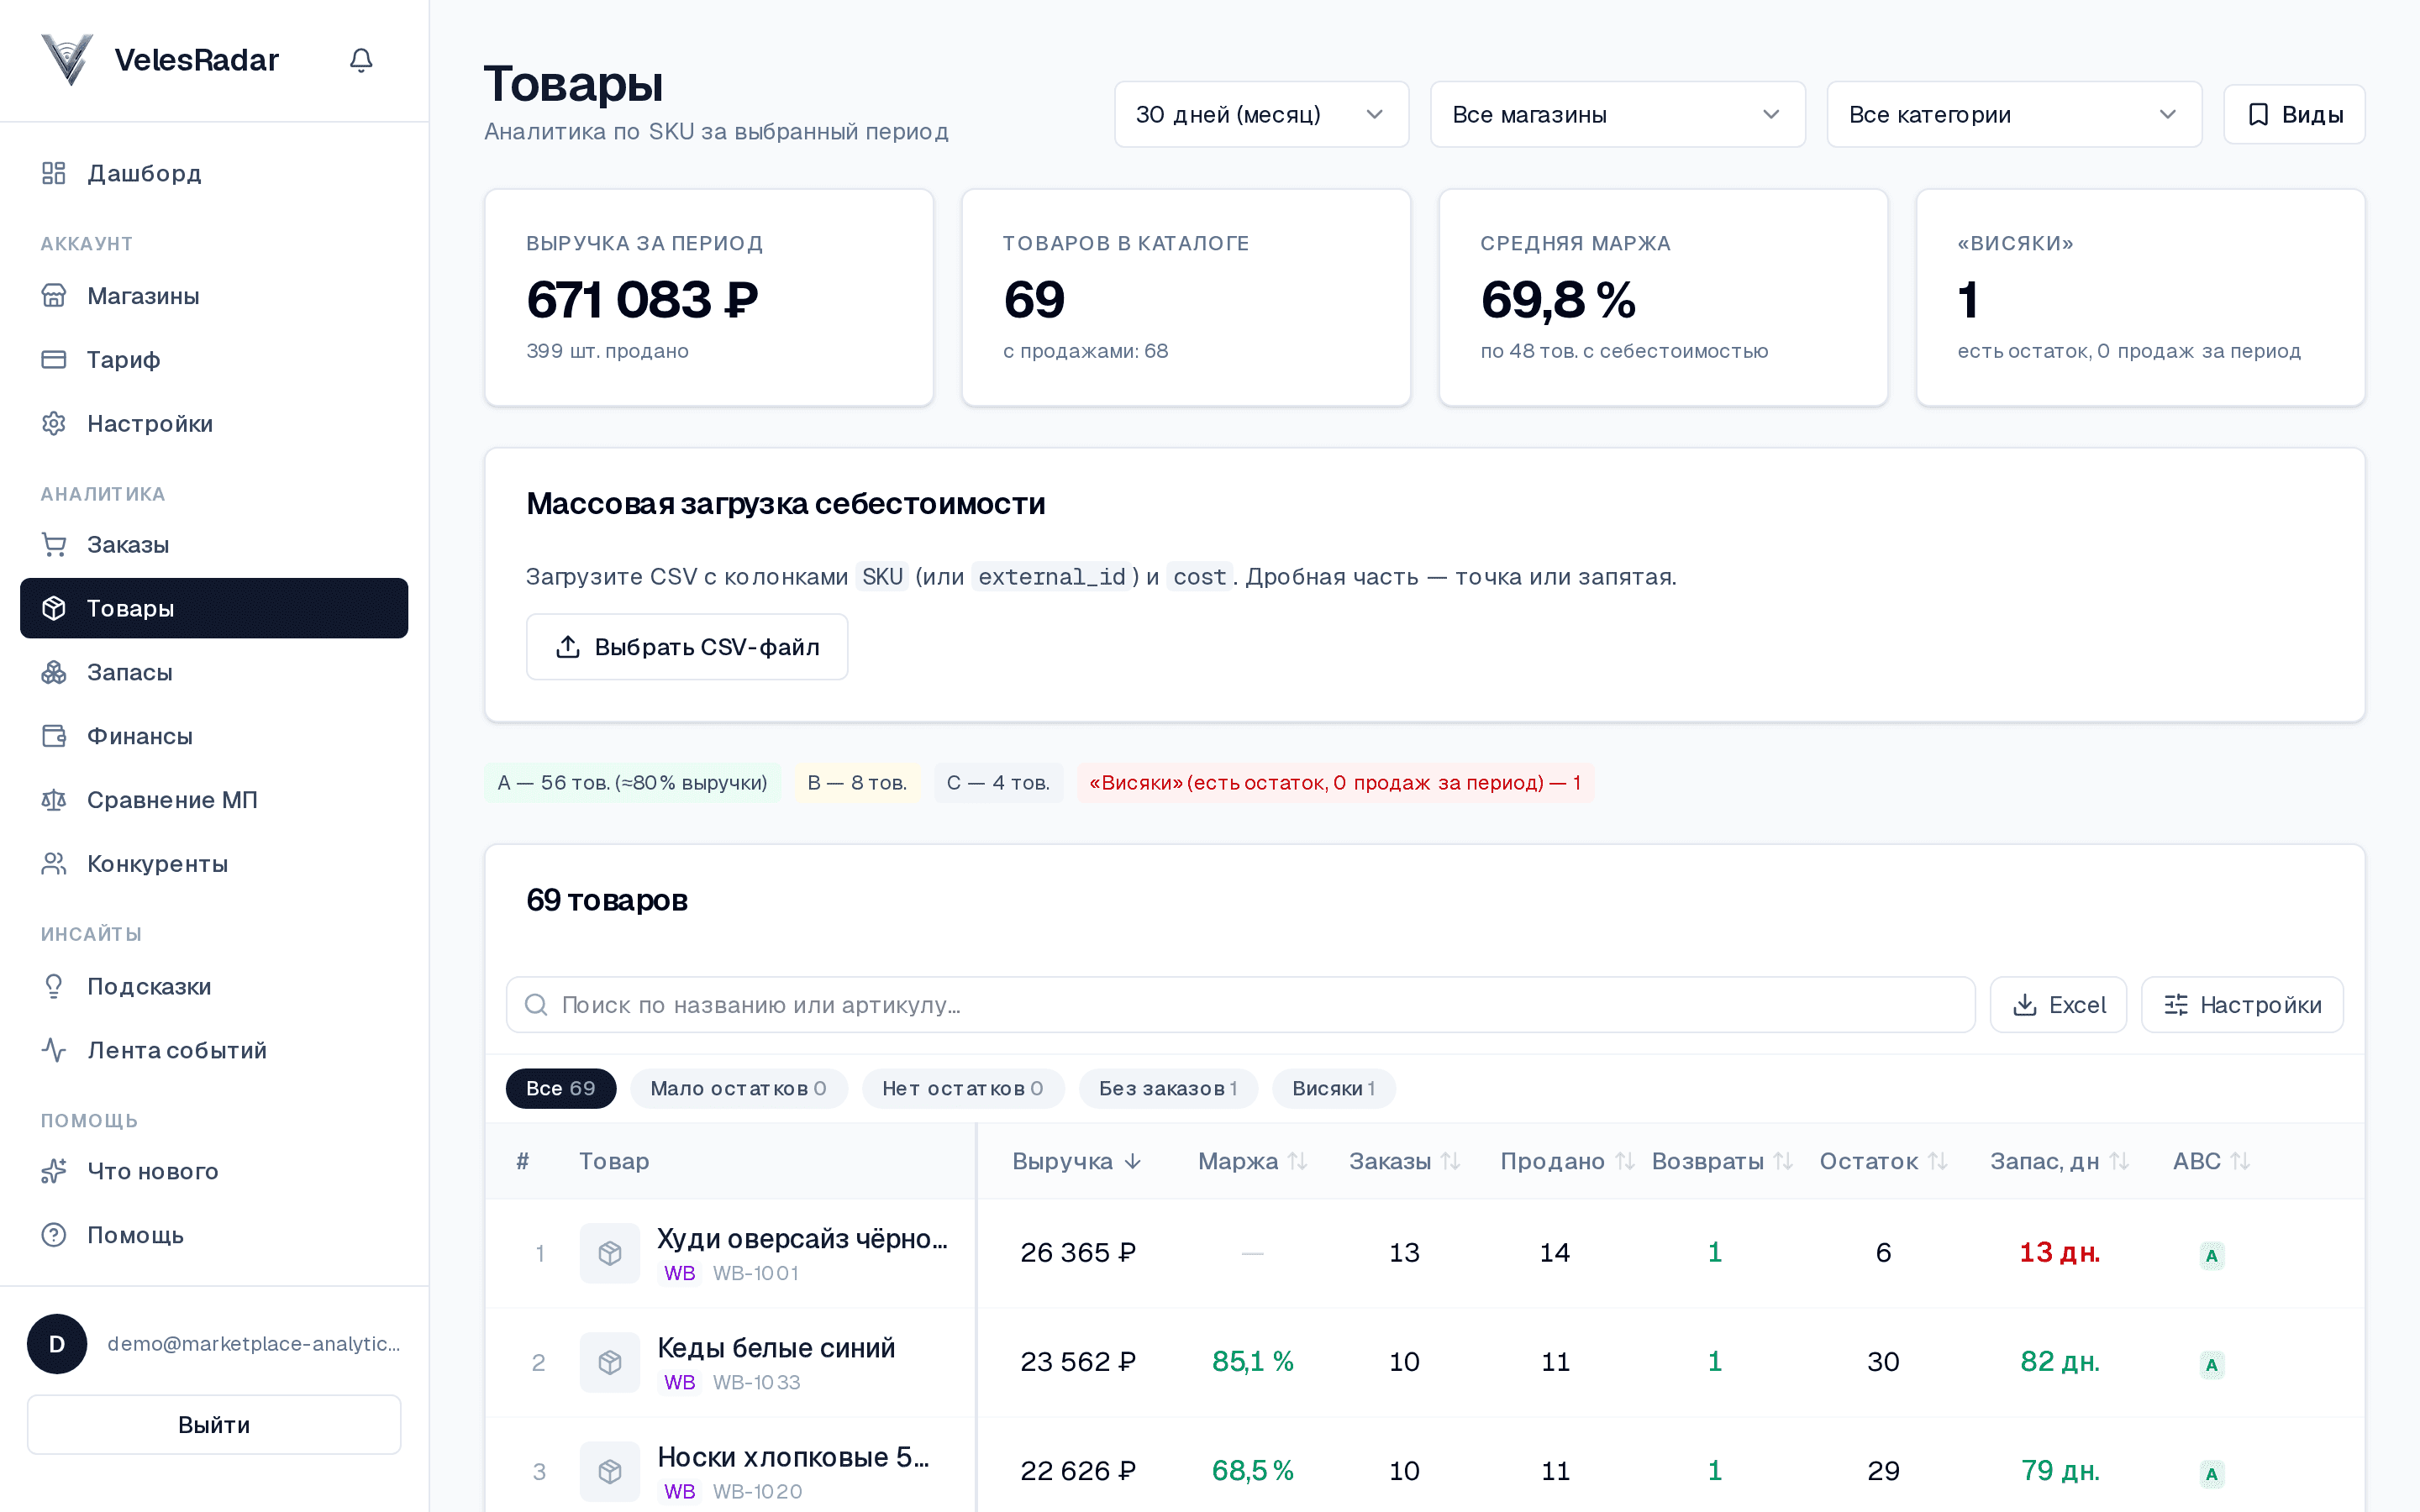Sort by the ABC column

2211,1161
